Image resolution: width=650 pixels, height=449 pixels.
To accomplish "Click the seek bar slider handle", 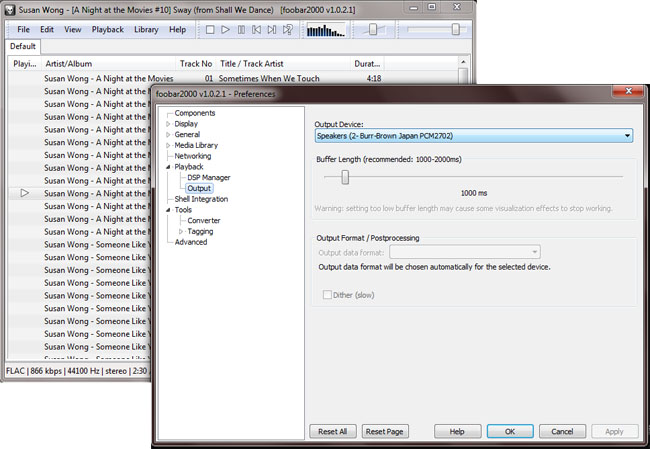I will [456, 29].
